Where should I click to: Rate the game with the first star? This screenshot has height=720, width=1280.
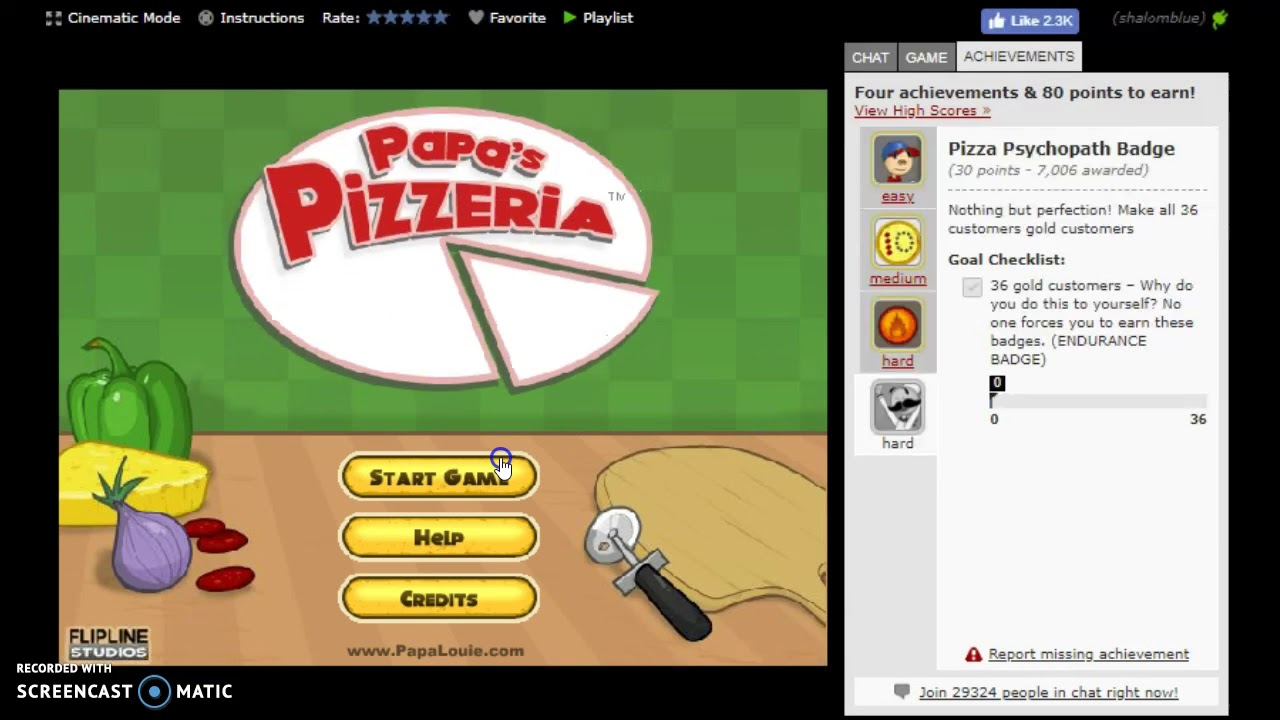tap(374, 17)
